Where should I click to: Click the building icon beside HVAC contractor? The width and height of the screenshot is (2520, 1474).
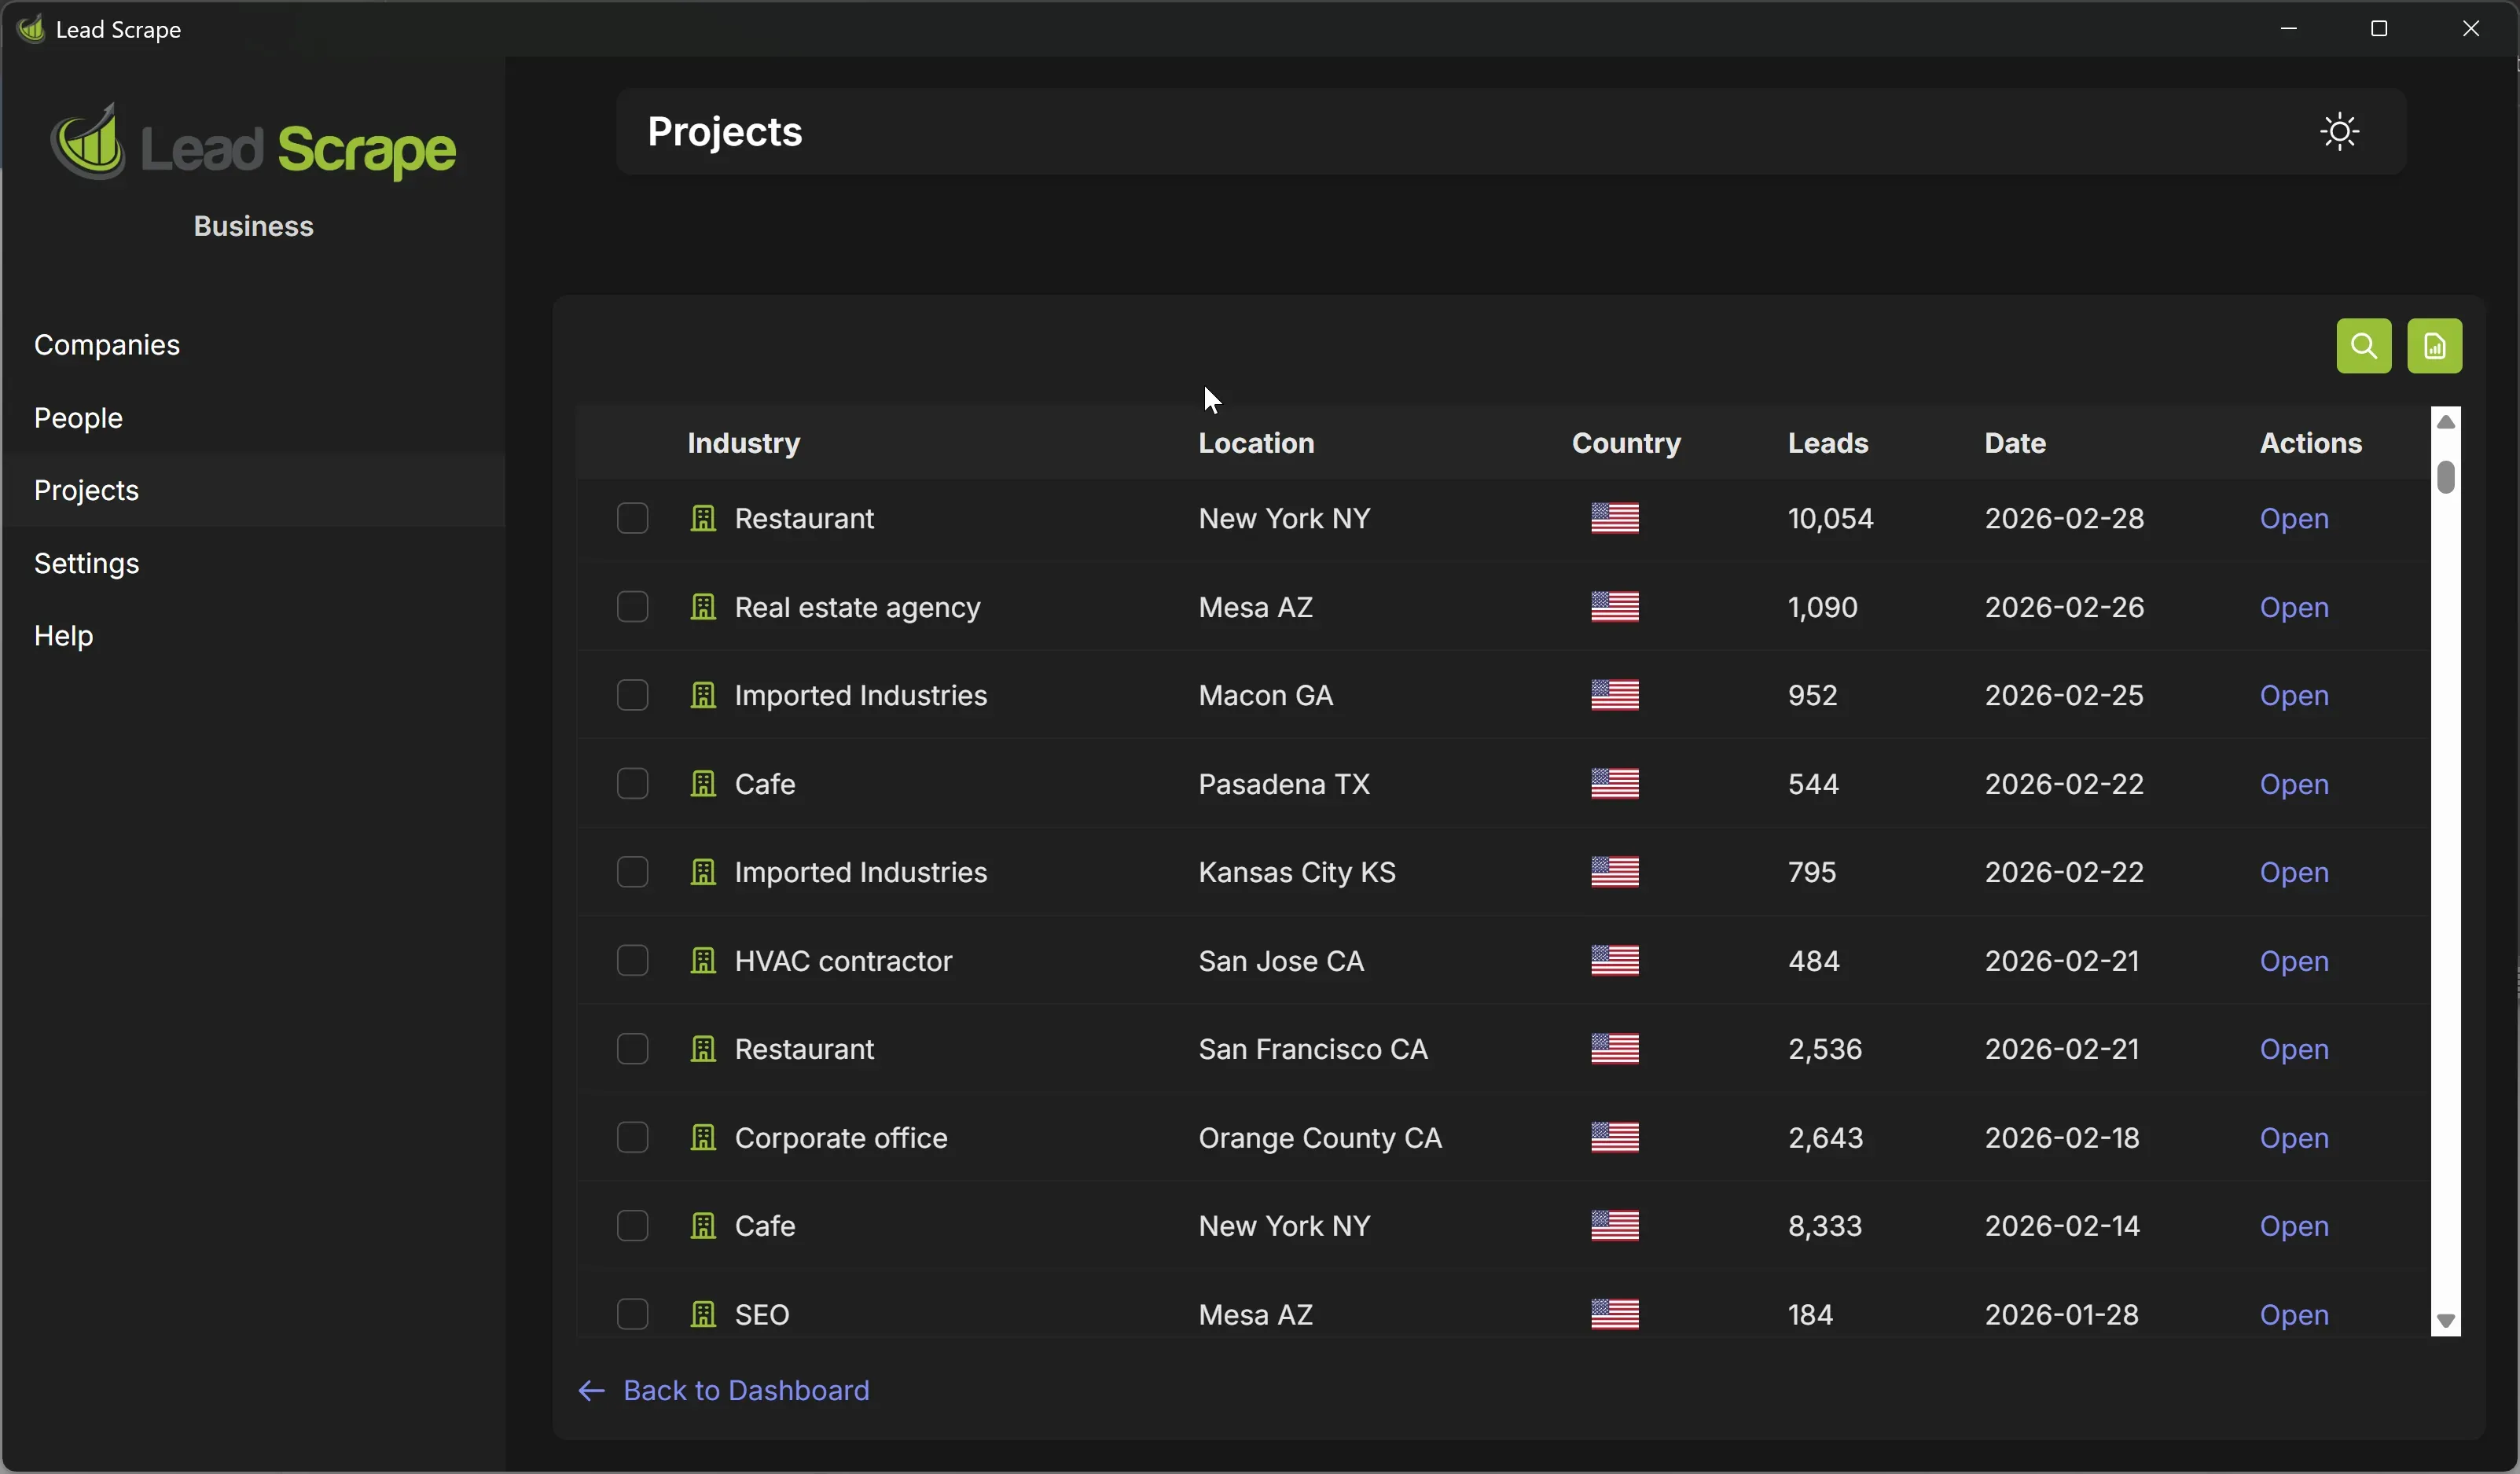(703, 961)
